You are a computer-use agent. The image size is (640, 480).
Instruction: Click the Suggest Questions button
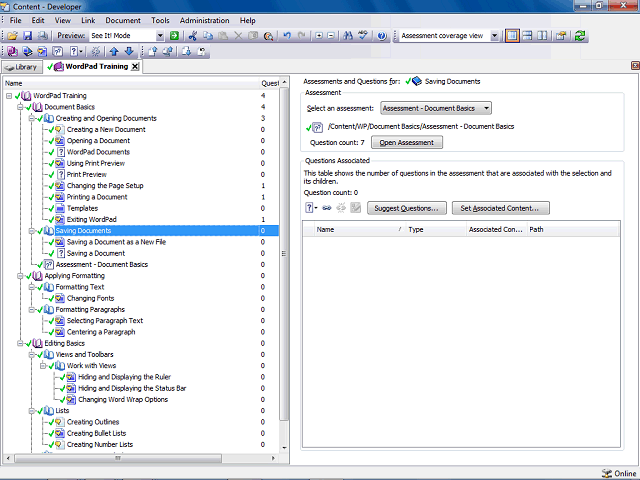(x=407, y=208)
